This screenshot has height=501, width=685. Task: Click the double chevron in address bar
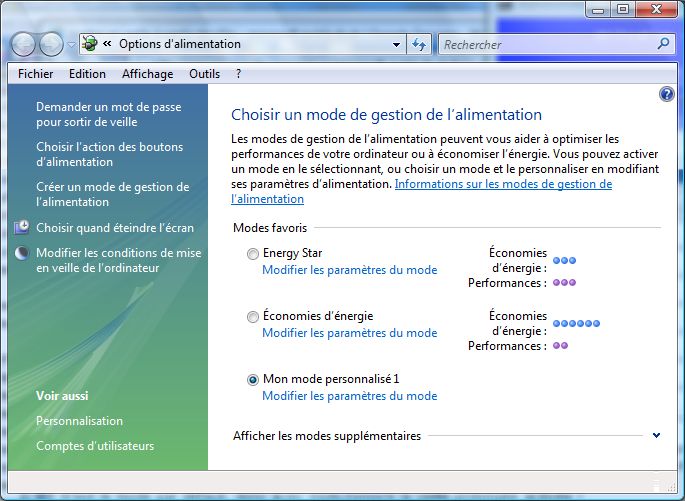107,44
